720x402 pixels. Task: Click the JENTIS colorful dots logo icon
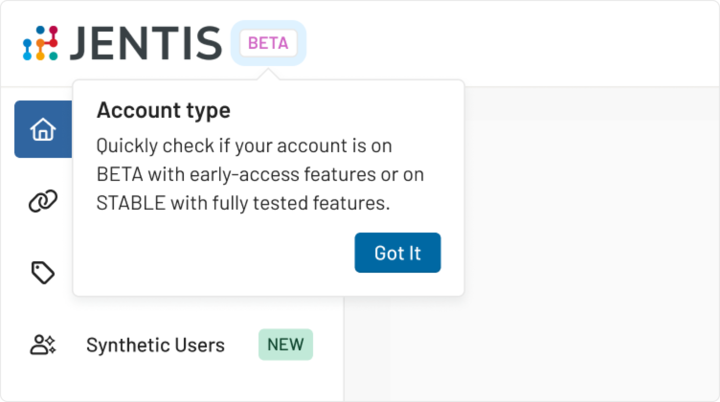(41, 43)
